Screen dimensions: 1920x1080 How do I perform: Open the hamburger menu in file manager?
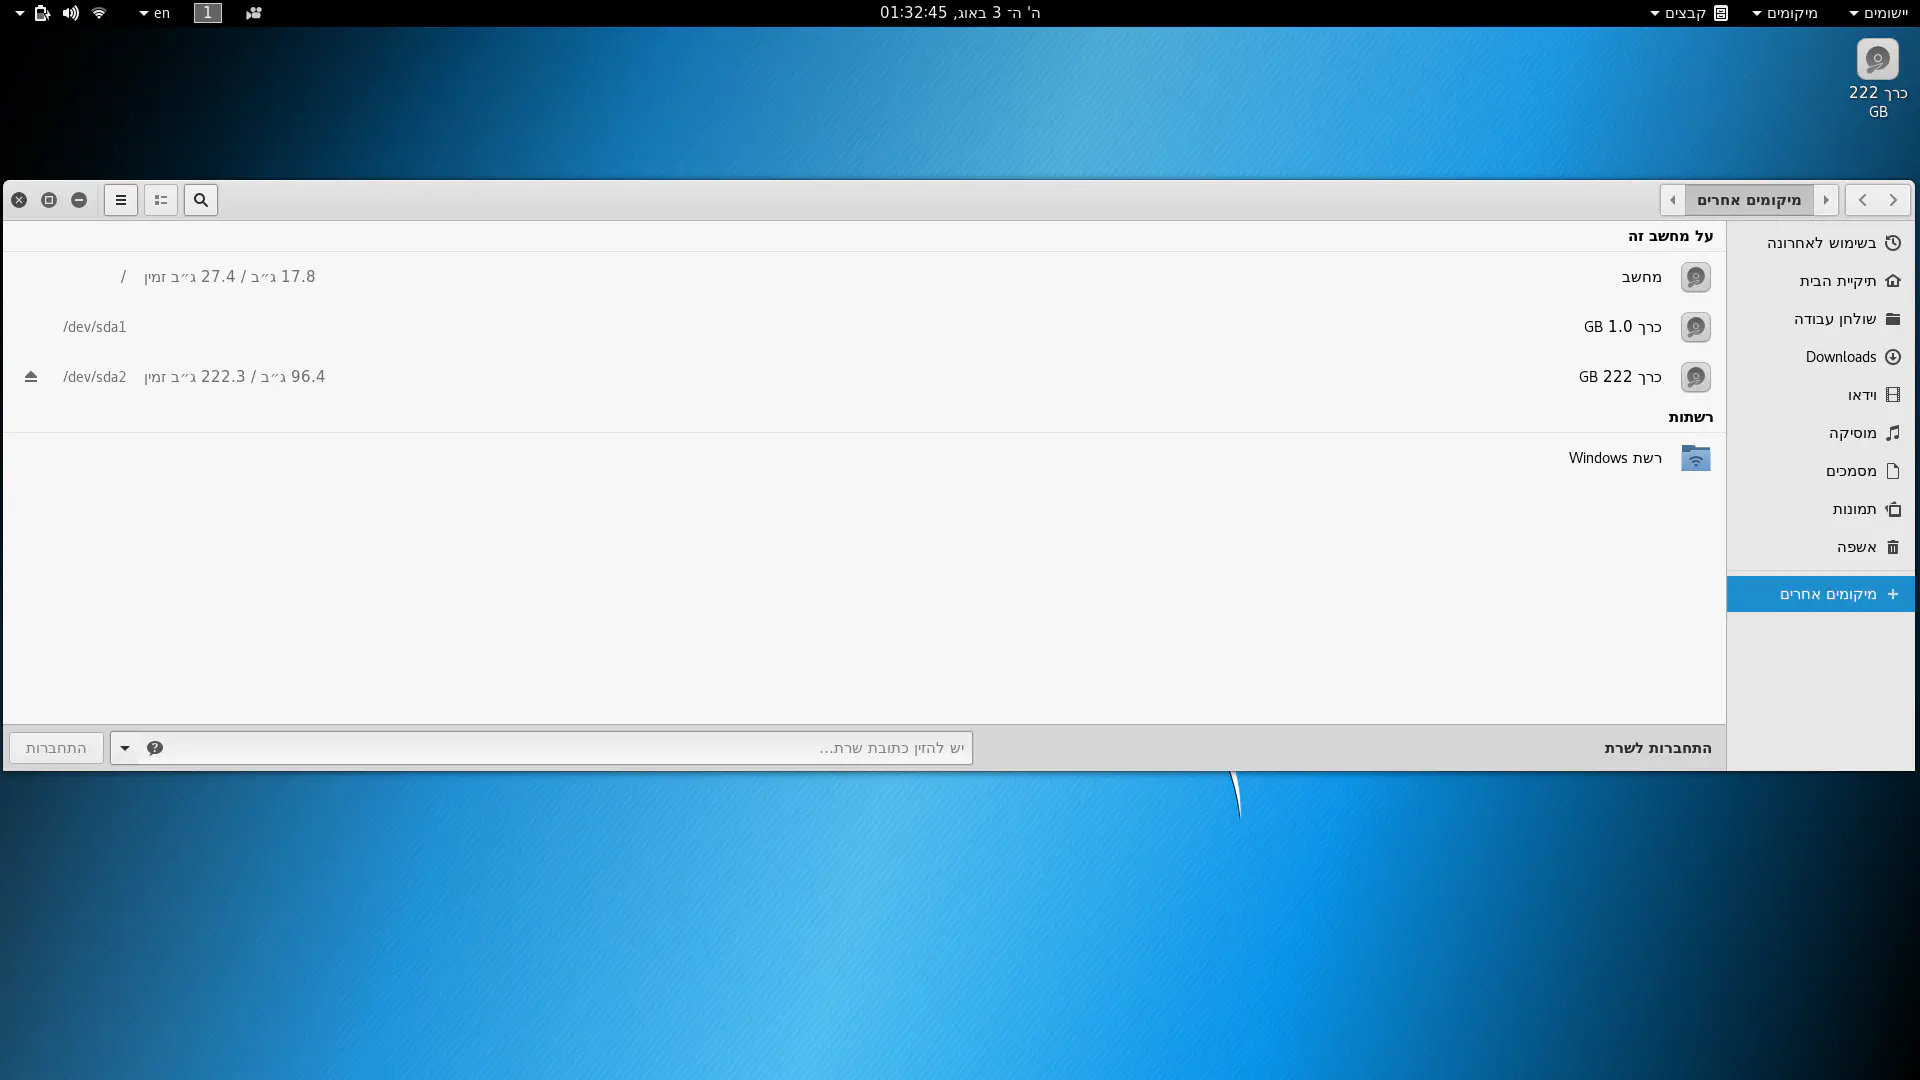click(x=121, y=200)
